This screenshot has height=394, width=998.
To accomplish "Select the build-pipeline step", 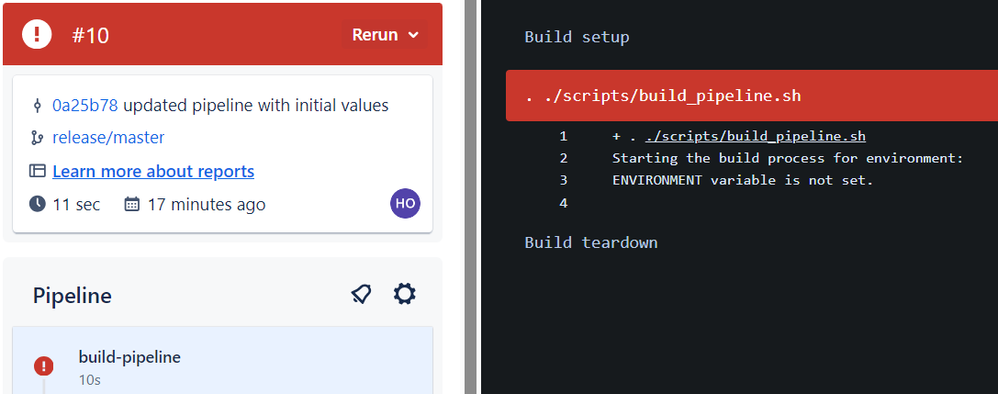I will [223, 360].
